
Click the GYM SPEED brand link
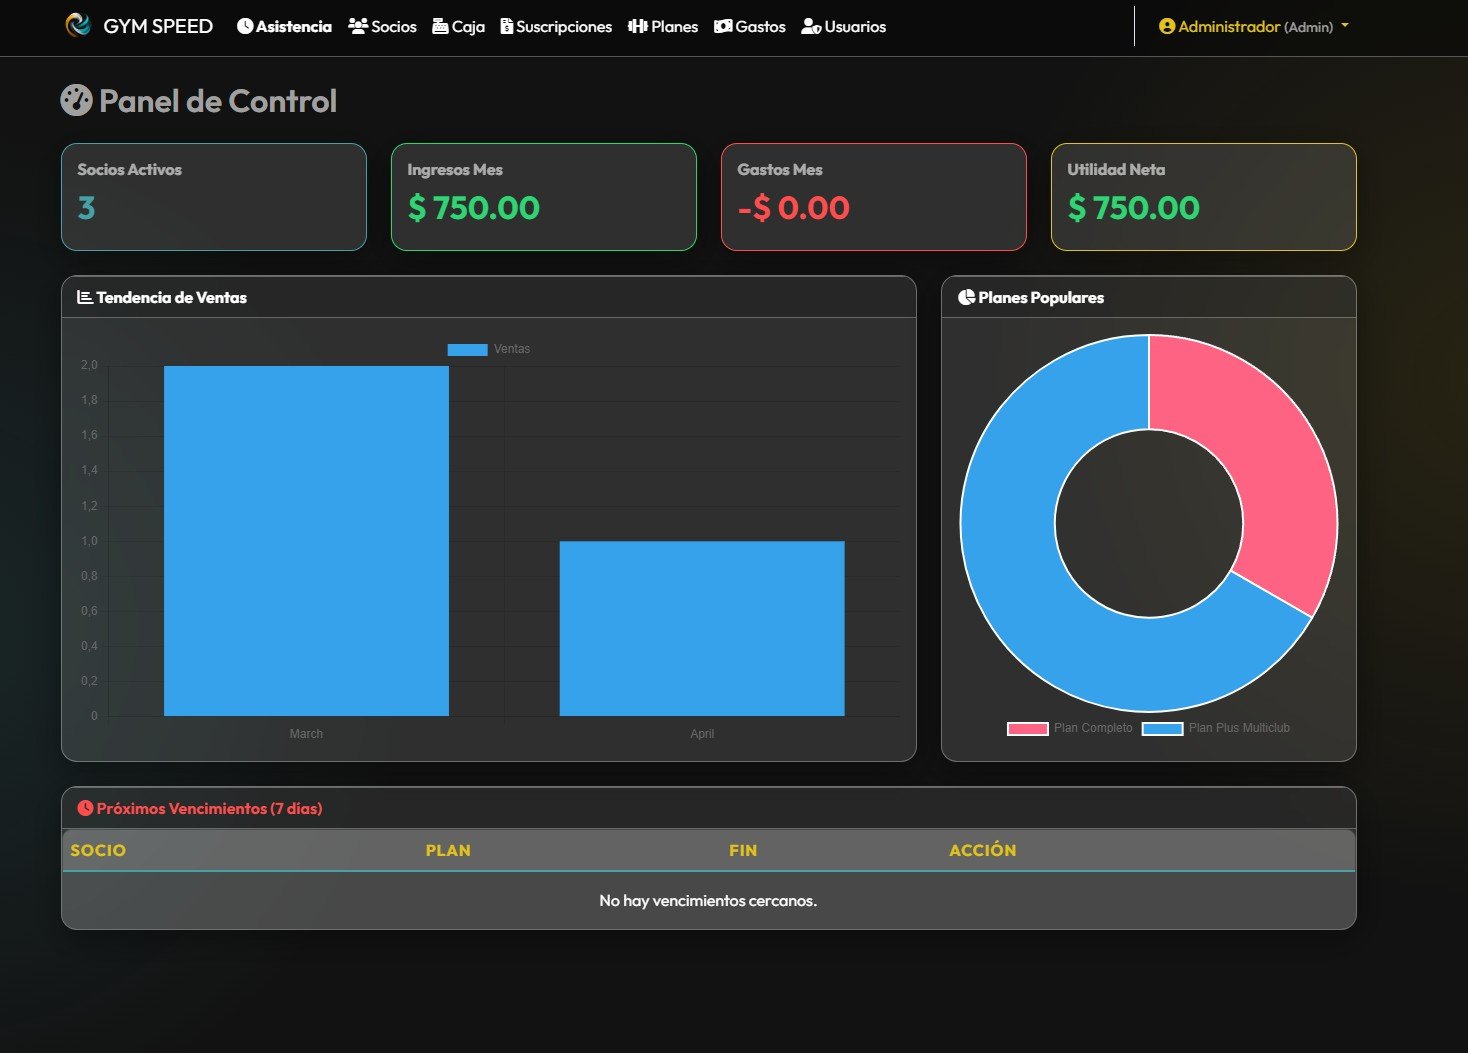point(158,26)
